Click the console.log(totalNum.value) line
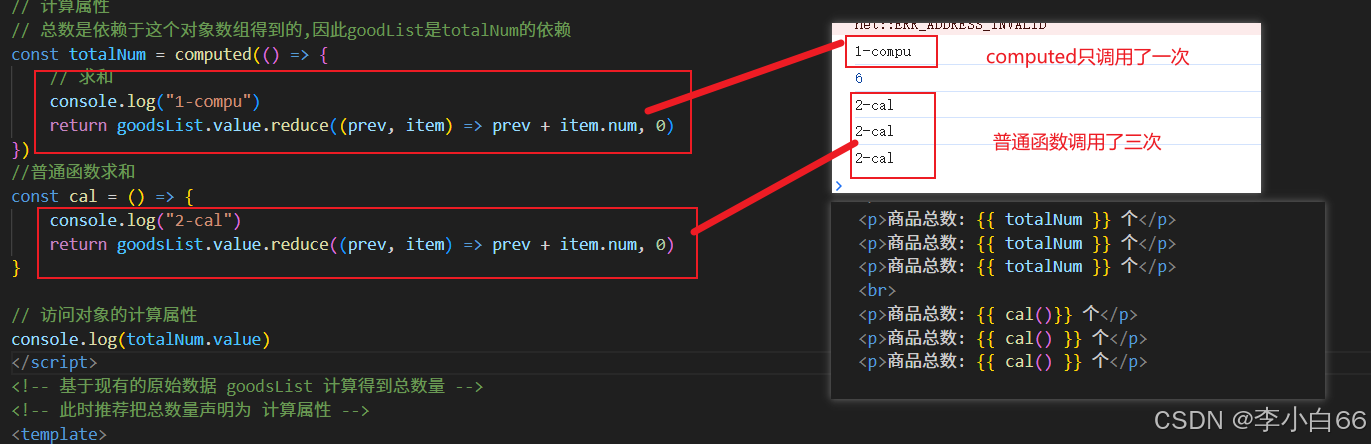This screenshot has width=1371, height=444. coord(141,339)
